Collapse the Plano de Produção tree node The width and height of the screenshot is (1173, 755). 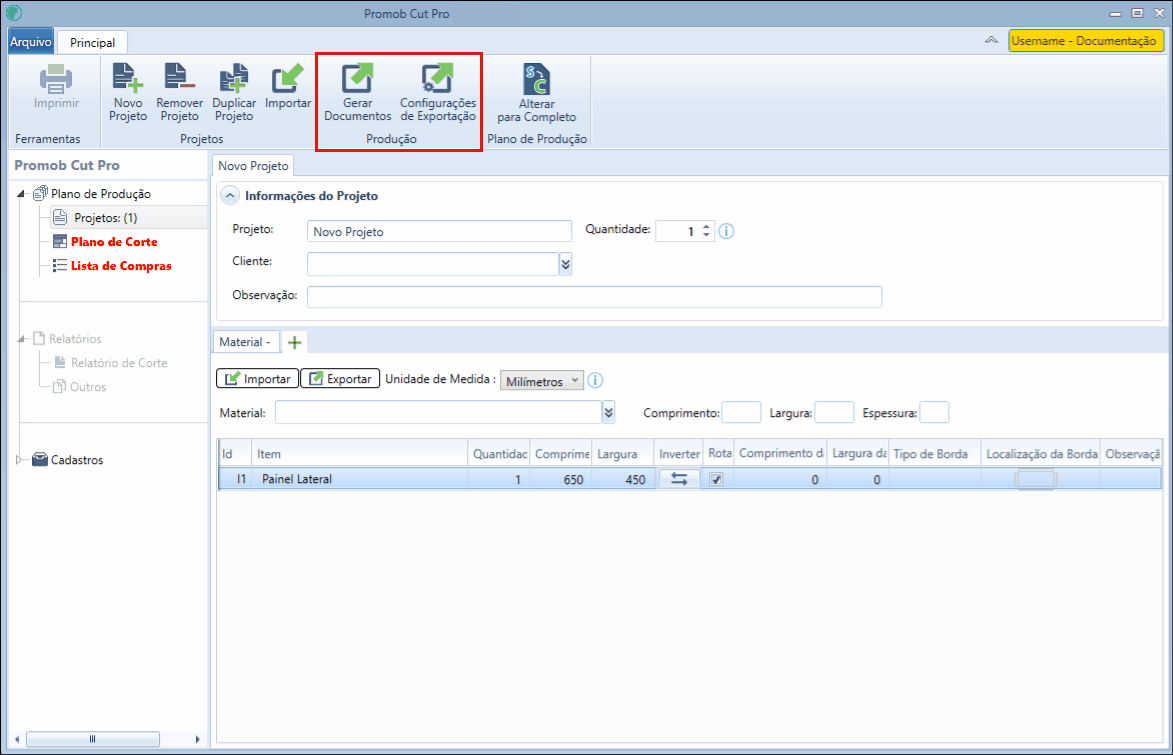[22, 194]
